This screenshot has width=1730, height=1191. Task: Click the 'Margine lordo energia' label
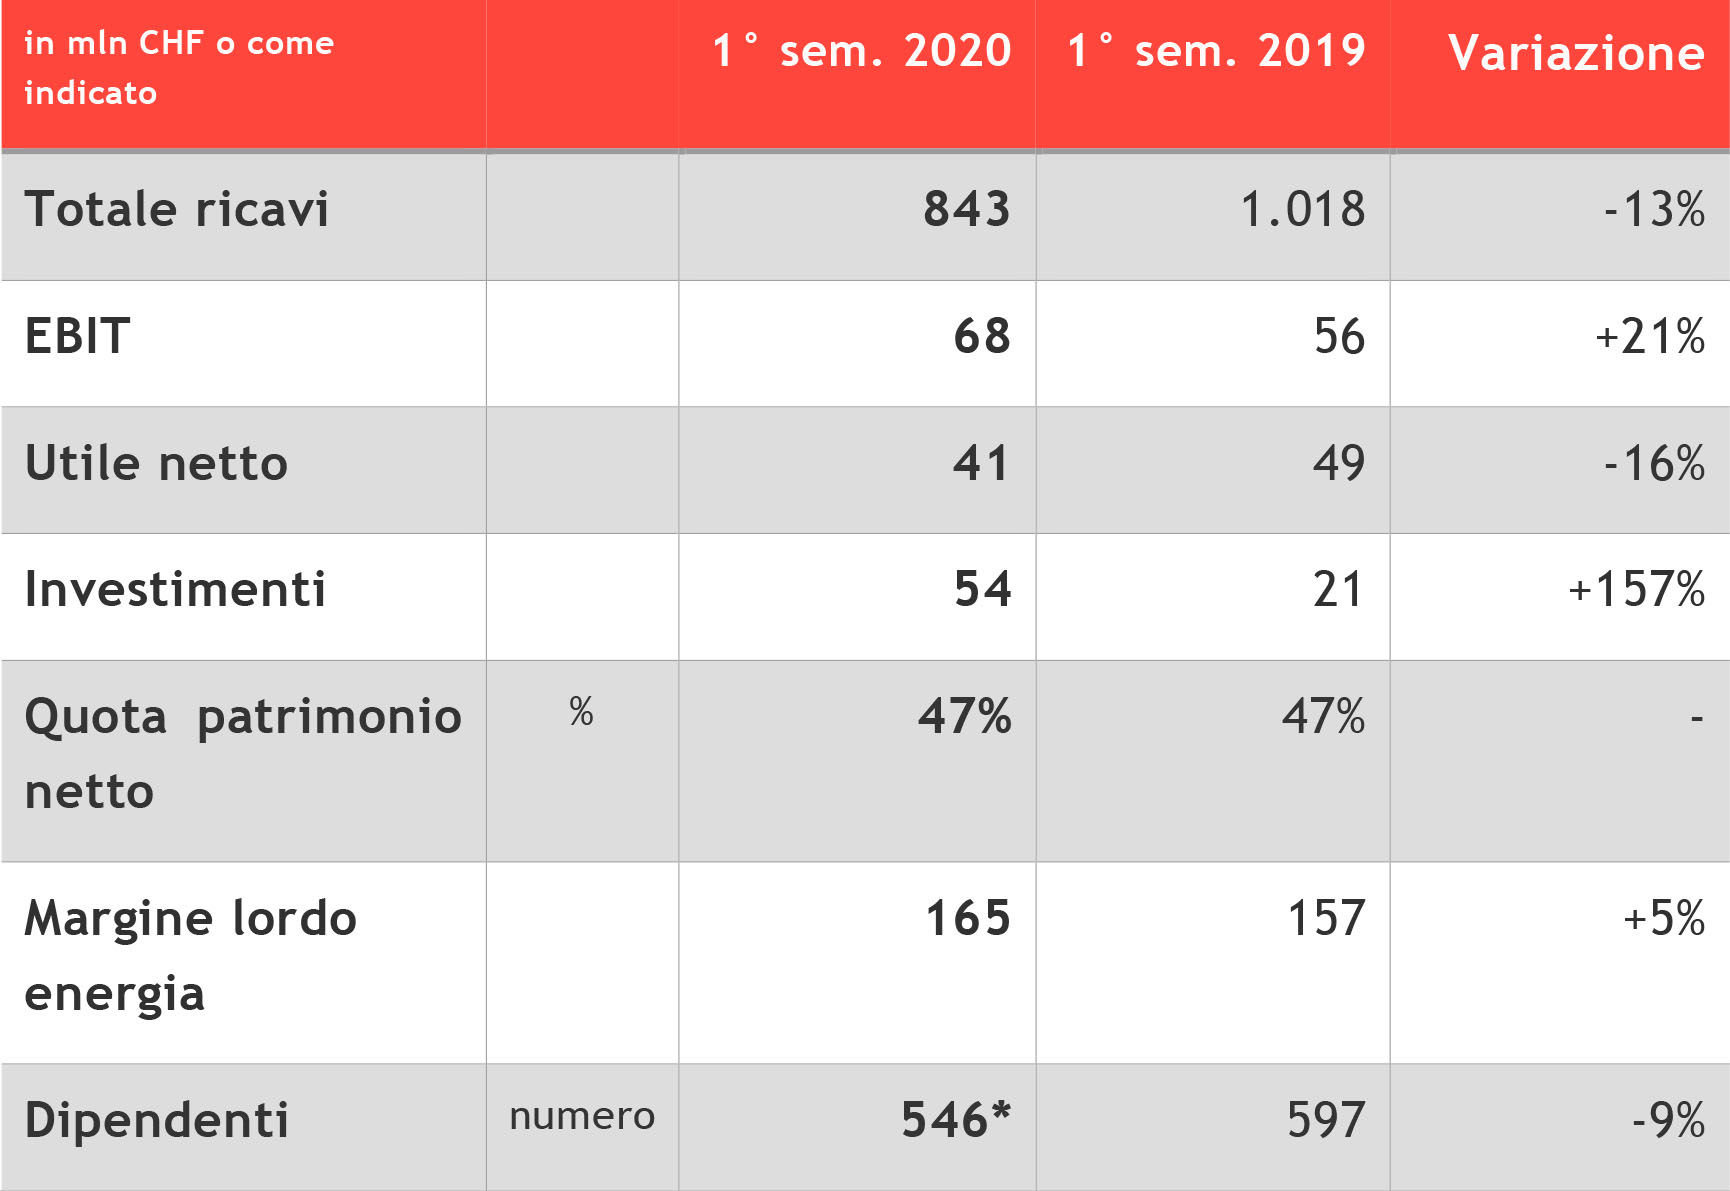pyautogui.click(x=190, y=955)
